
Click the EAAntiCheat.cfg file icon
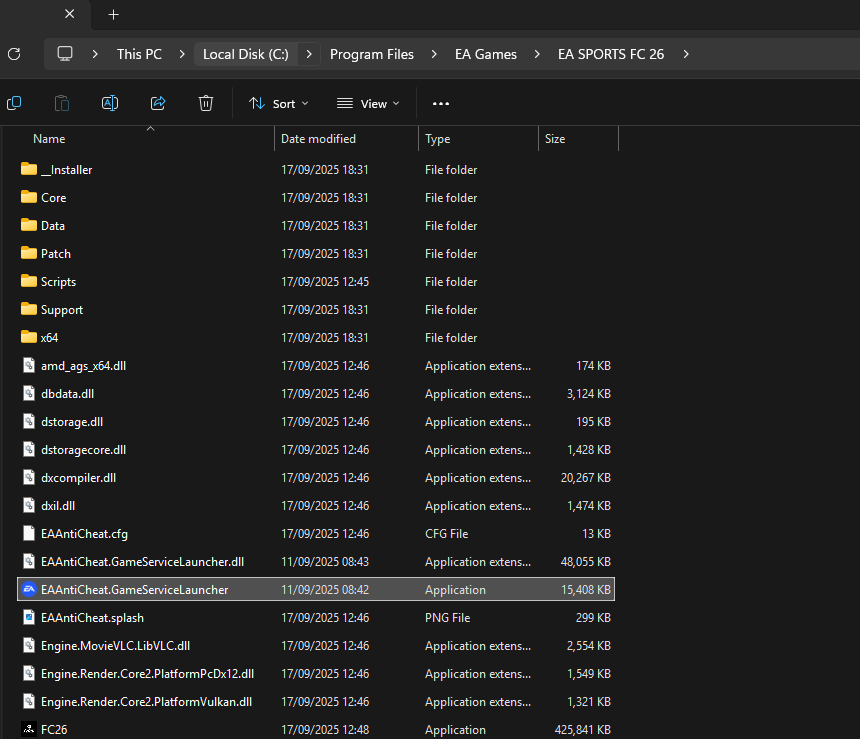[x=29, y=533]
